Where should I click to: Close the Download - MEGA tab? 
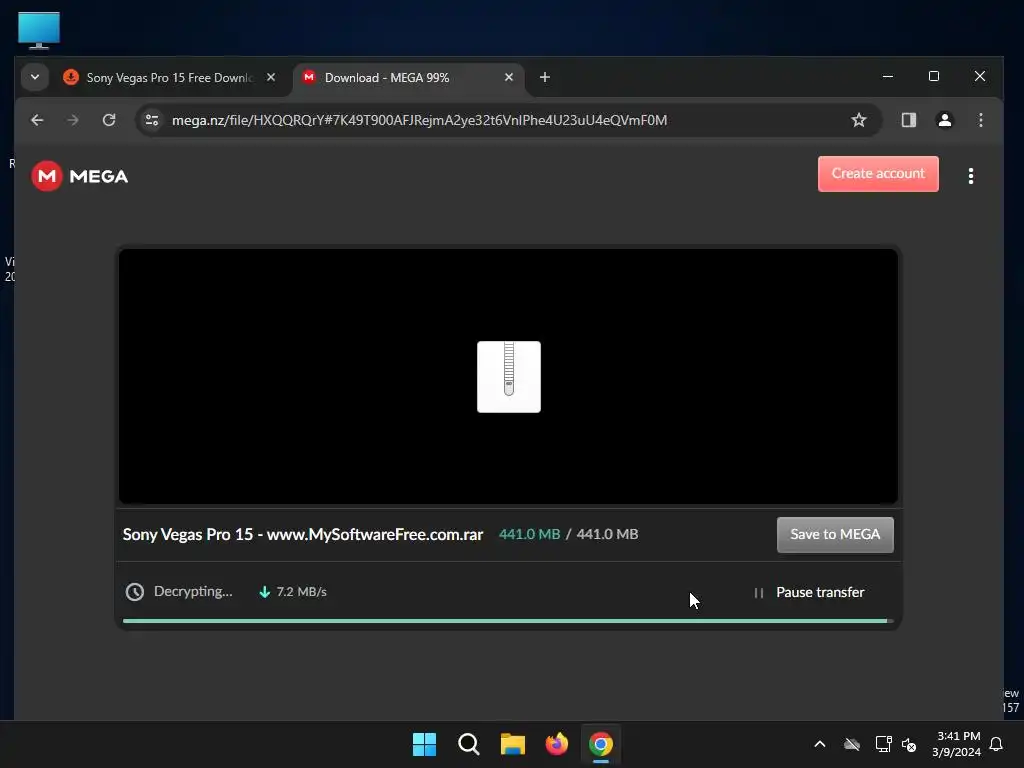pos(509,77)
